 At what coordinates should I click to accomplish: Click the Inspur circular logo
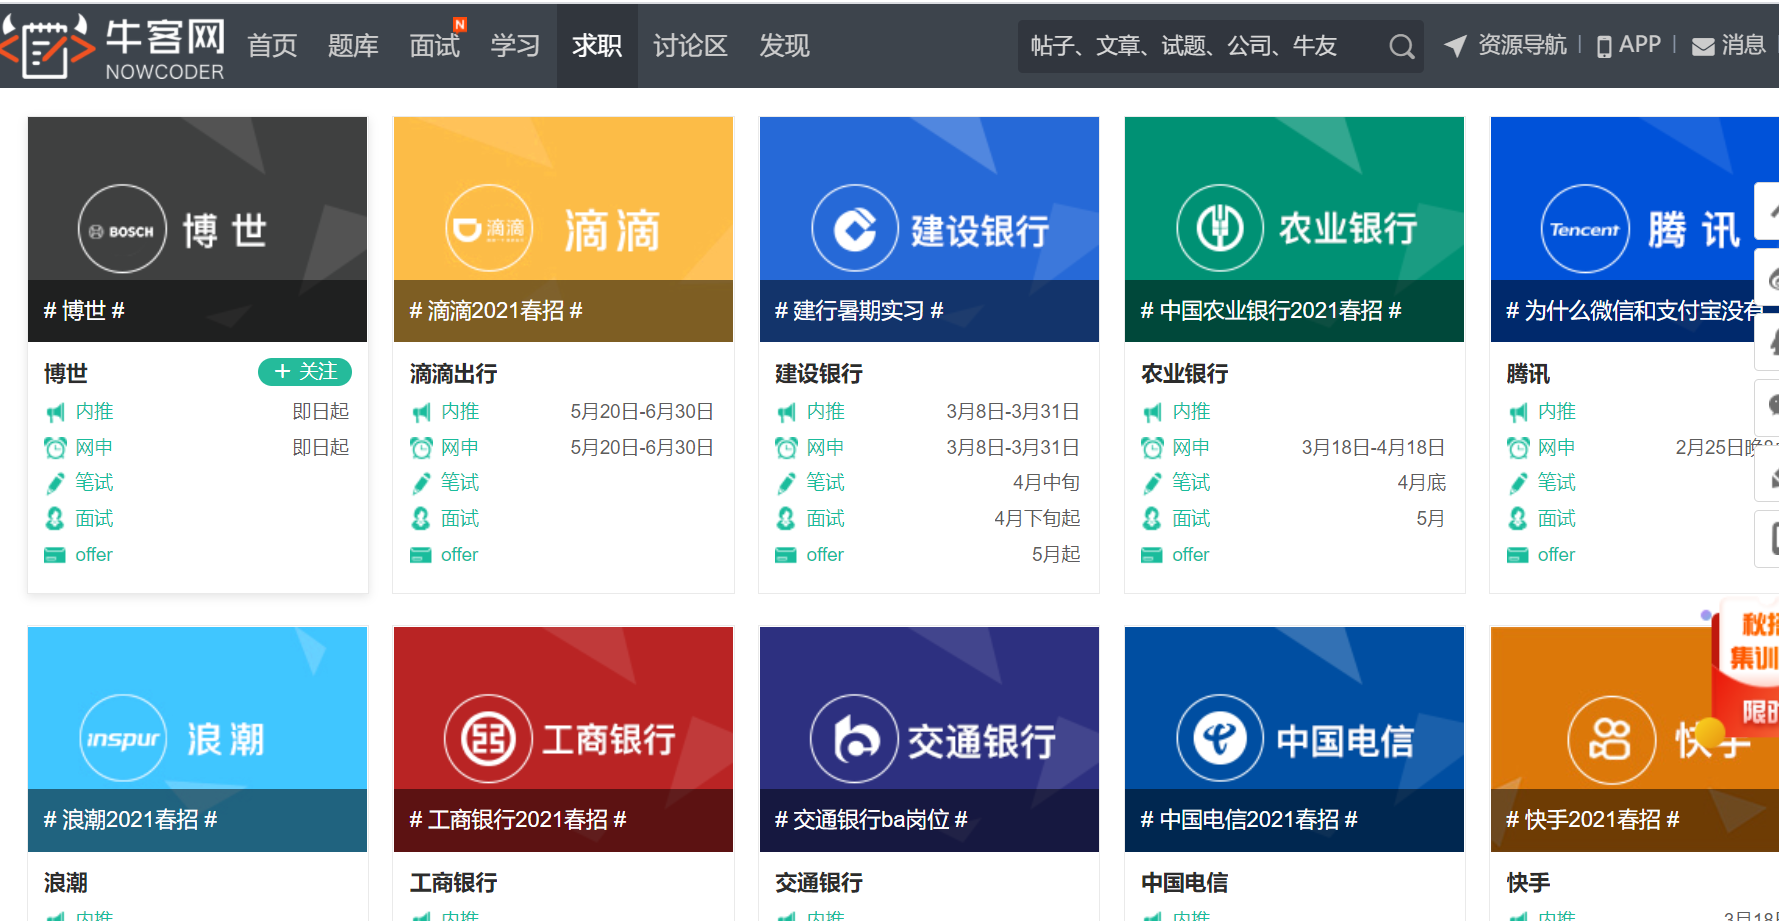click(x=123, y=738)
